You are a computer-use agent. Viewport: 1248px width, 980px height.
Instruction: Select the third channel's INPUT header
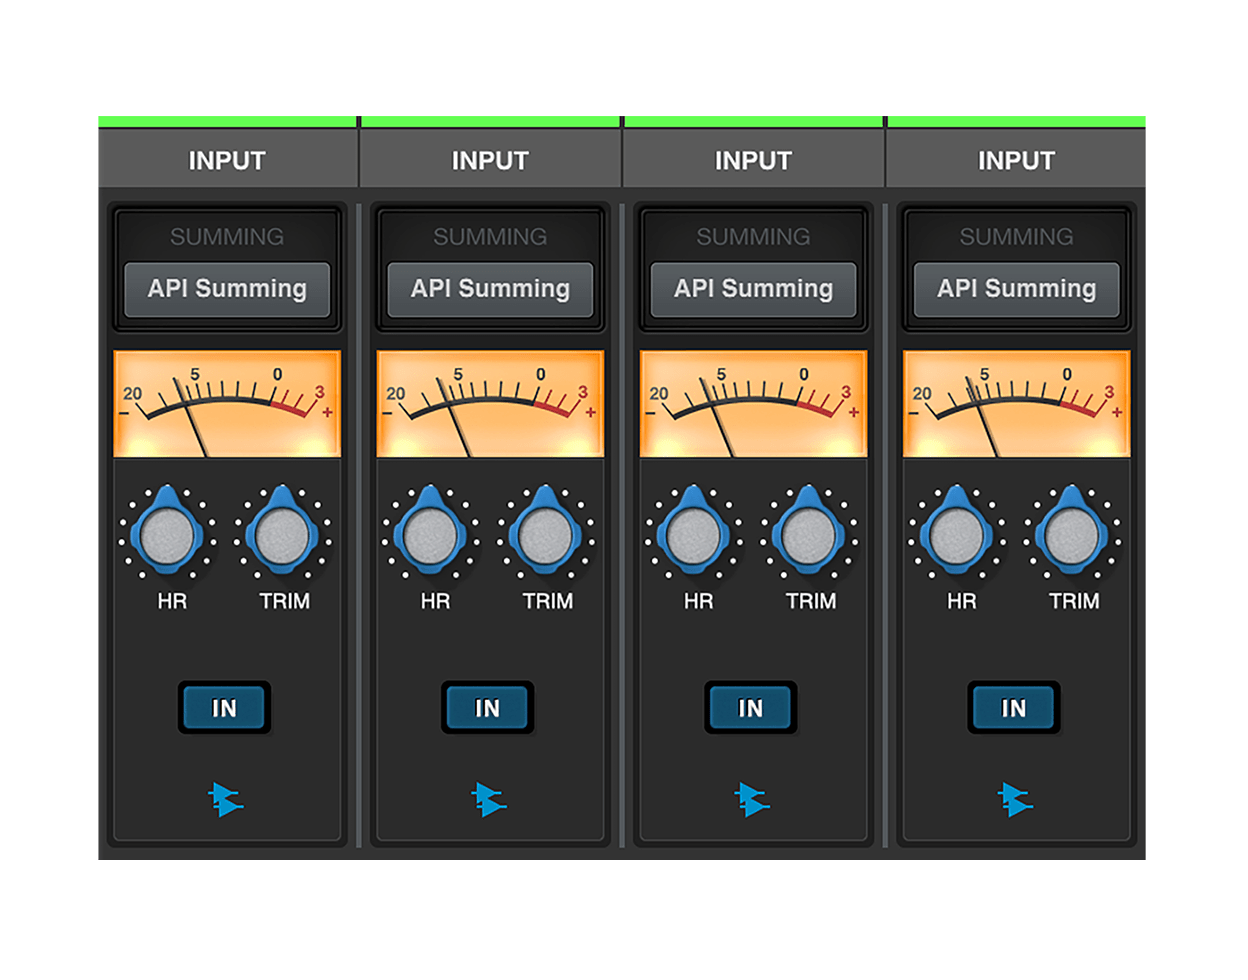pos(753,159)
